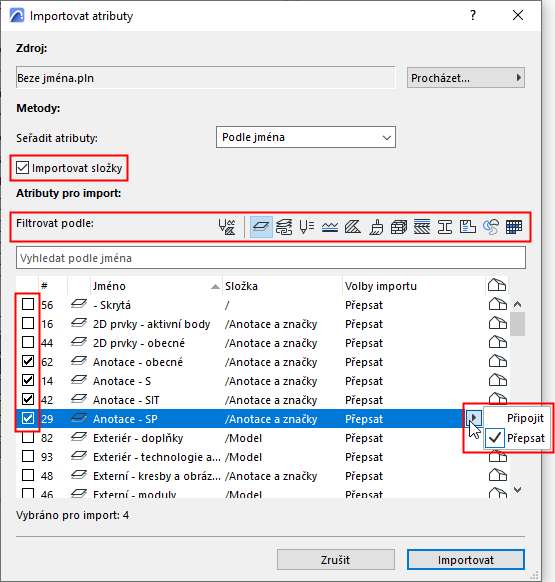Click the scroll down arrow of list

(x=518, y=490)
